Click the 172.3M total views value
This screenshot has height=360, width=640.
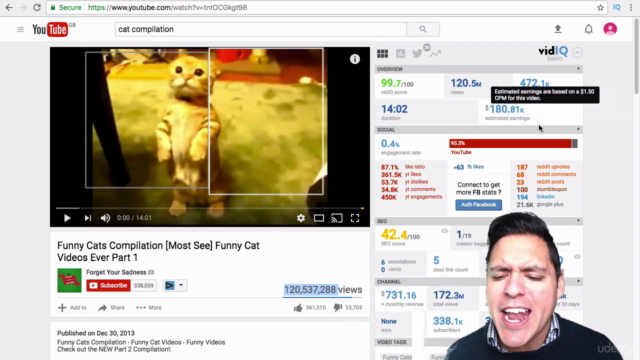449,295
